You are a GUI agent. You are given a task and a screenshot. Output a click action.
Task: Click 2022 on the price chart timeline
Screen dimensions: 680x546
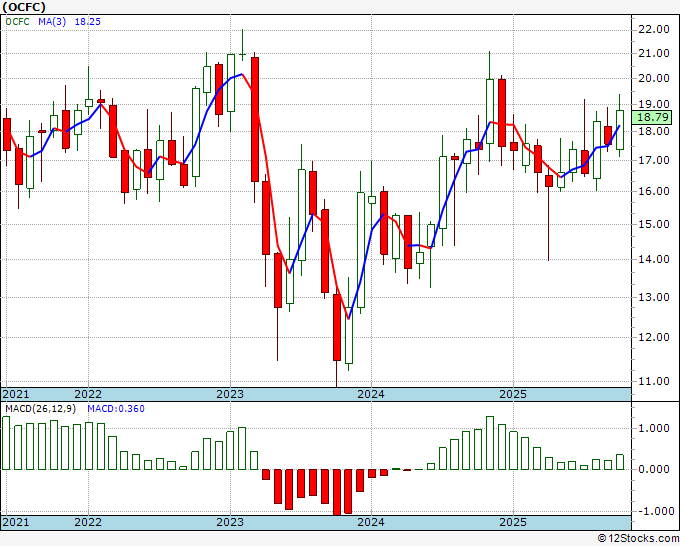point(88,394)
